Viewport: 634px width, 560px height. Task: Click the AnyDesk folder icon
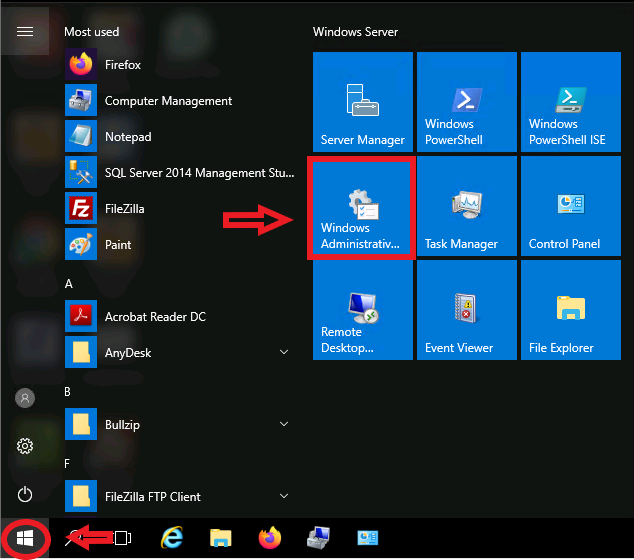point(81,352)
